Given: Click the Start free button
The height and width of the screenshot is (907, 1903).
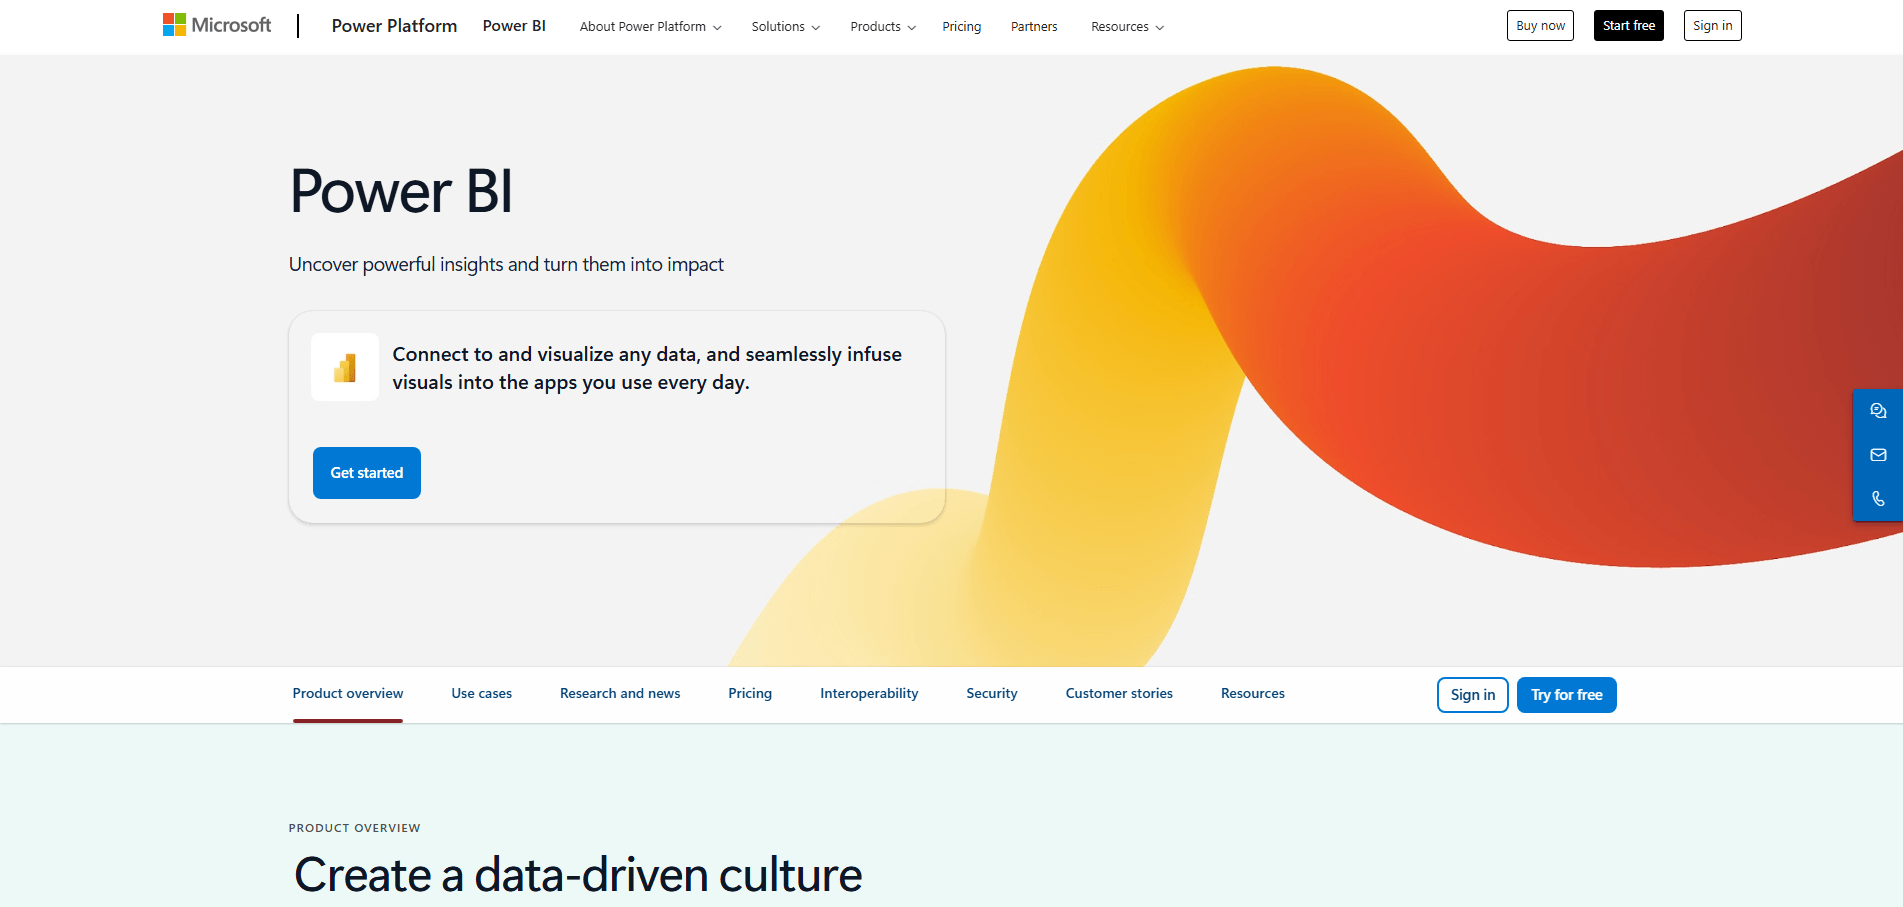Looking at the screenshot, I should point(1628,25).
